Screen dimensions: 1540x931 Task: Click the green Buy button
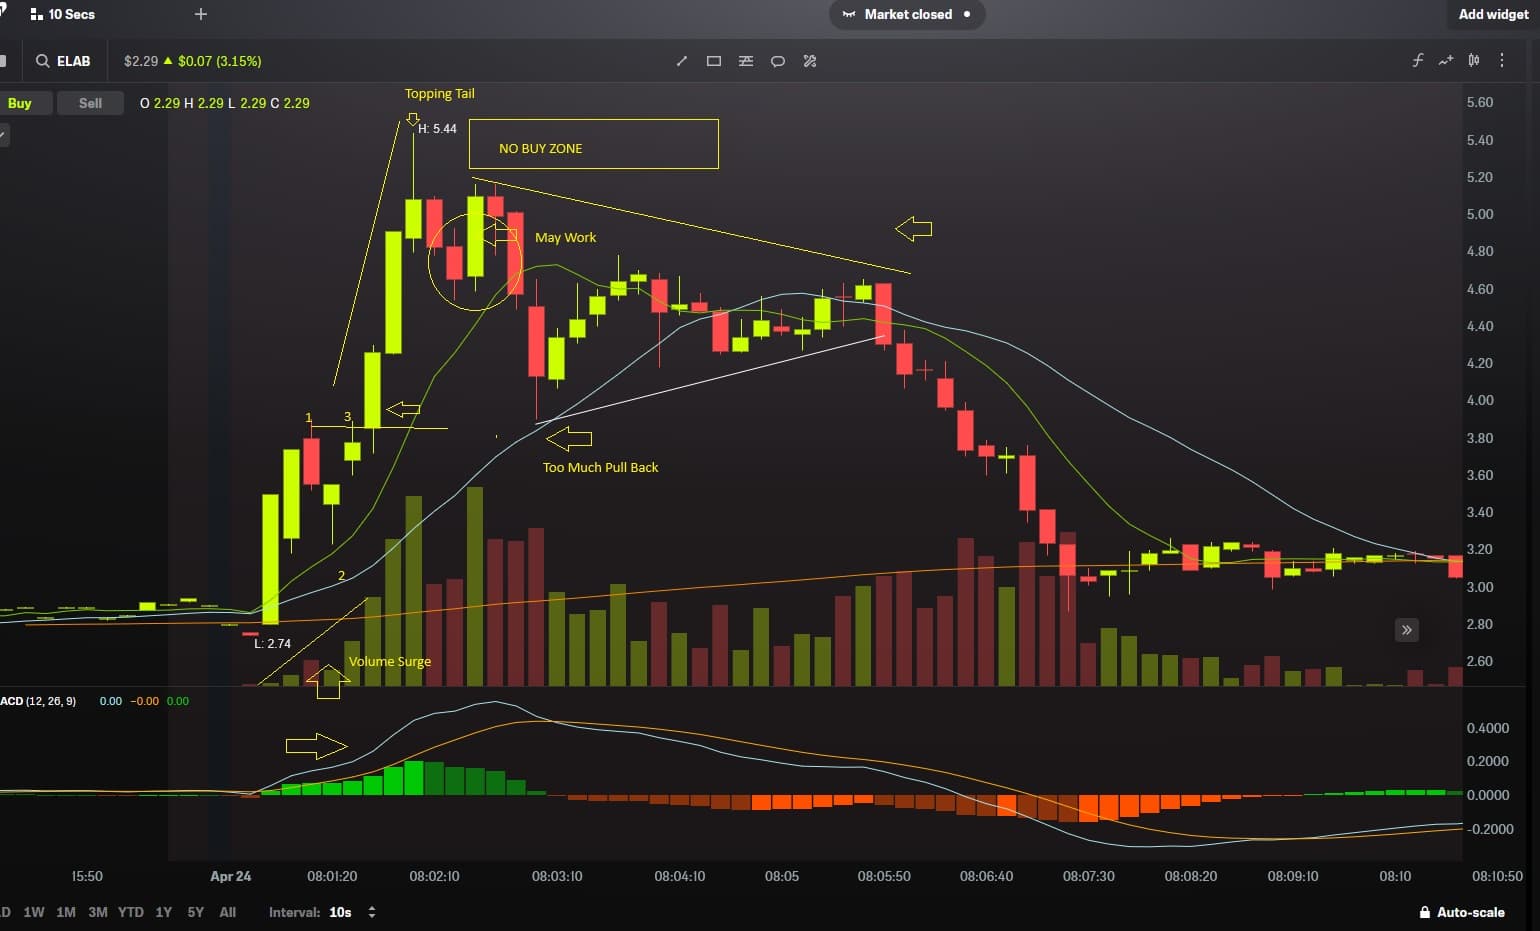[20, 103]
